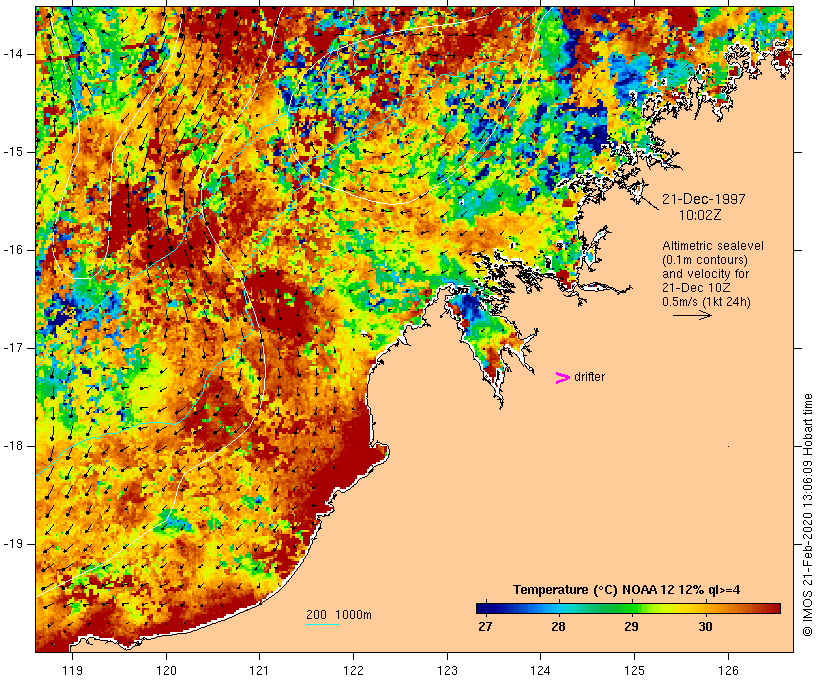
Task: Click the vertical IMOS copyright timestamp text
Action: (807, 515)
